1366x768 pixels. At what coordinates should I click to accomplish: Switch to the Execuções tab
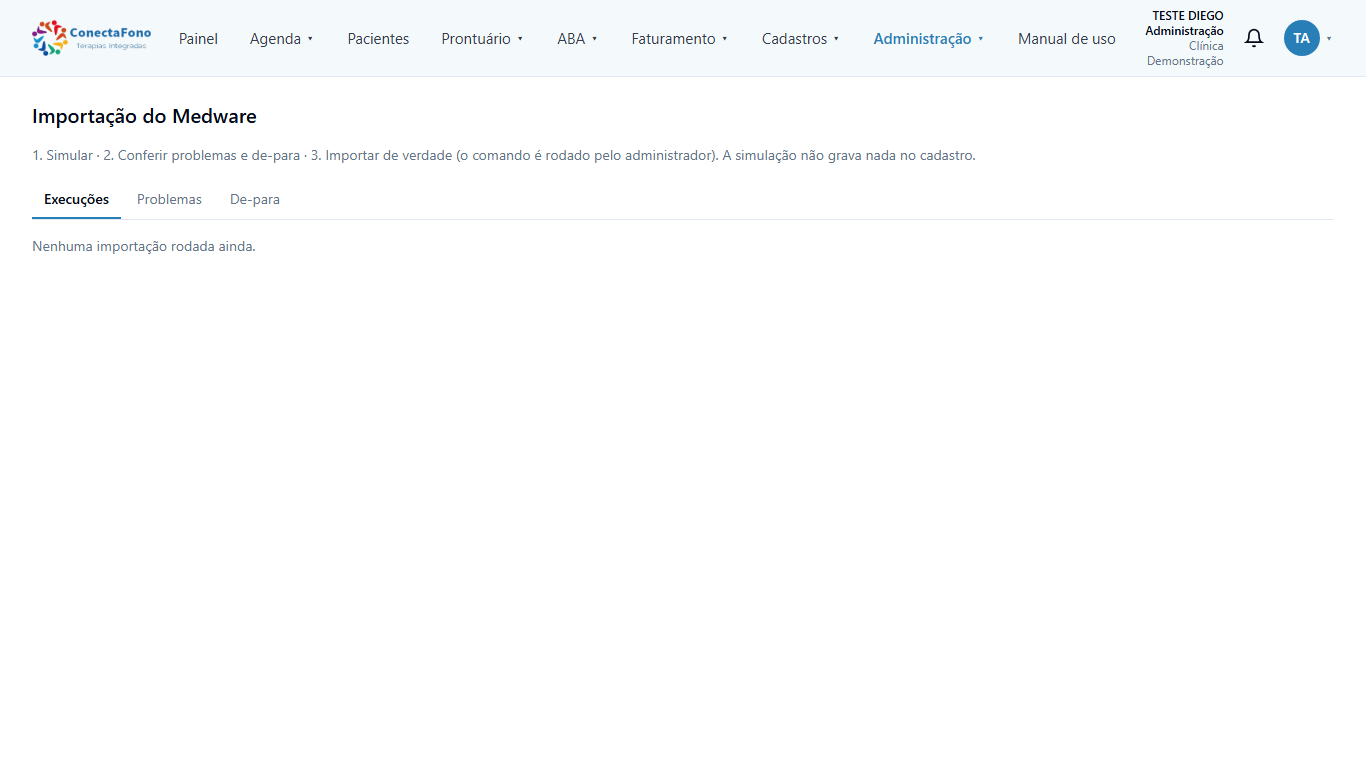coord(76,200)
